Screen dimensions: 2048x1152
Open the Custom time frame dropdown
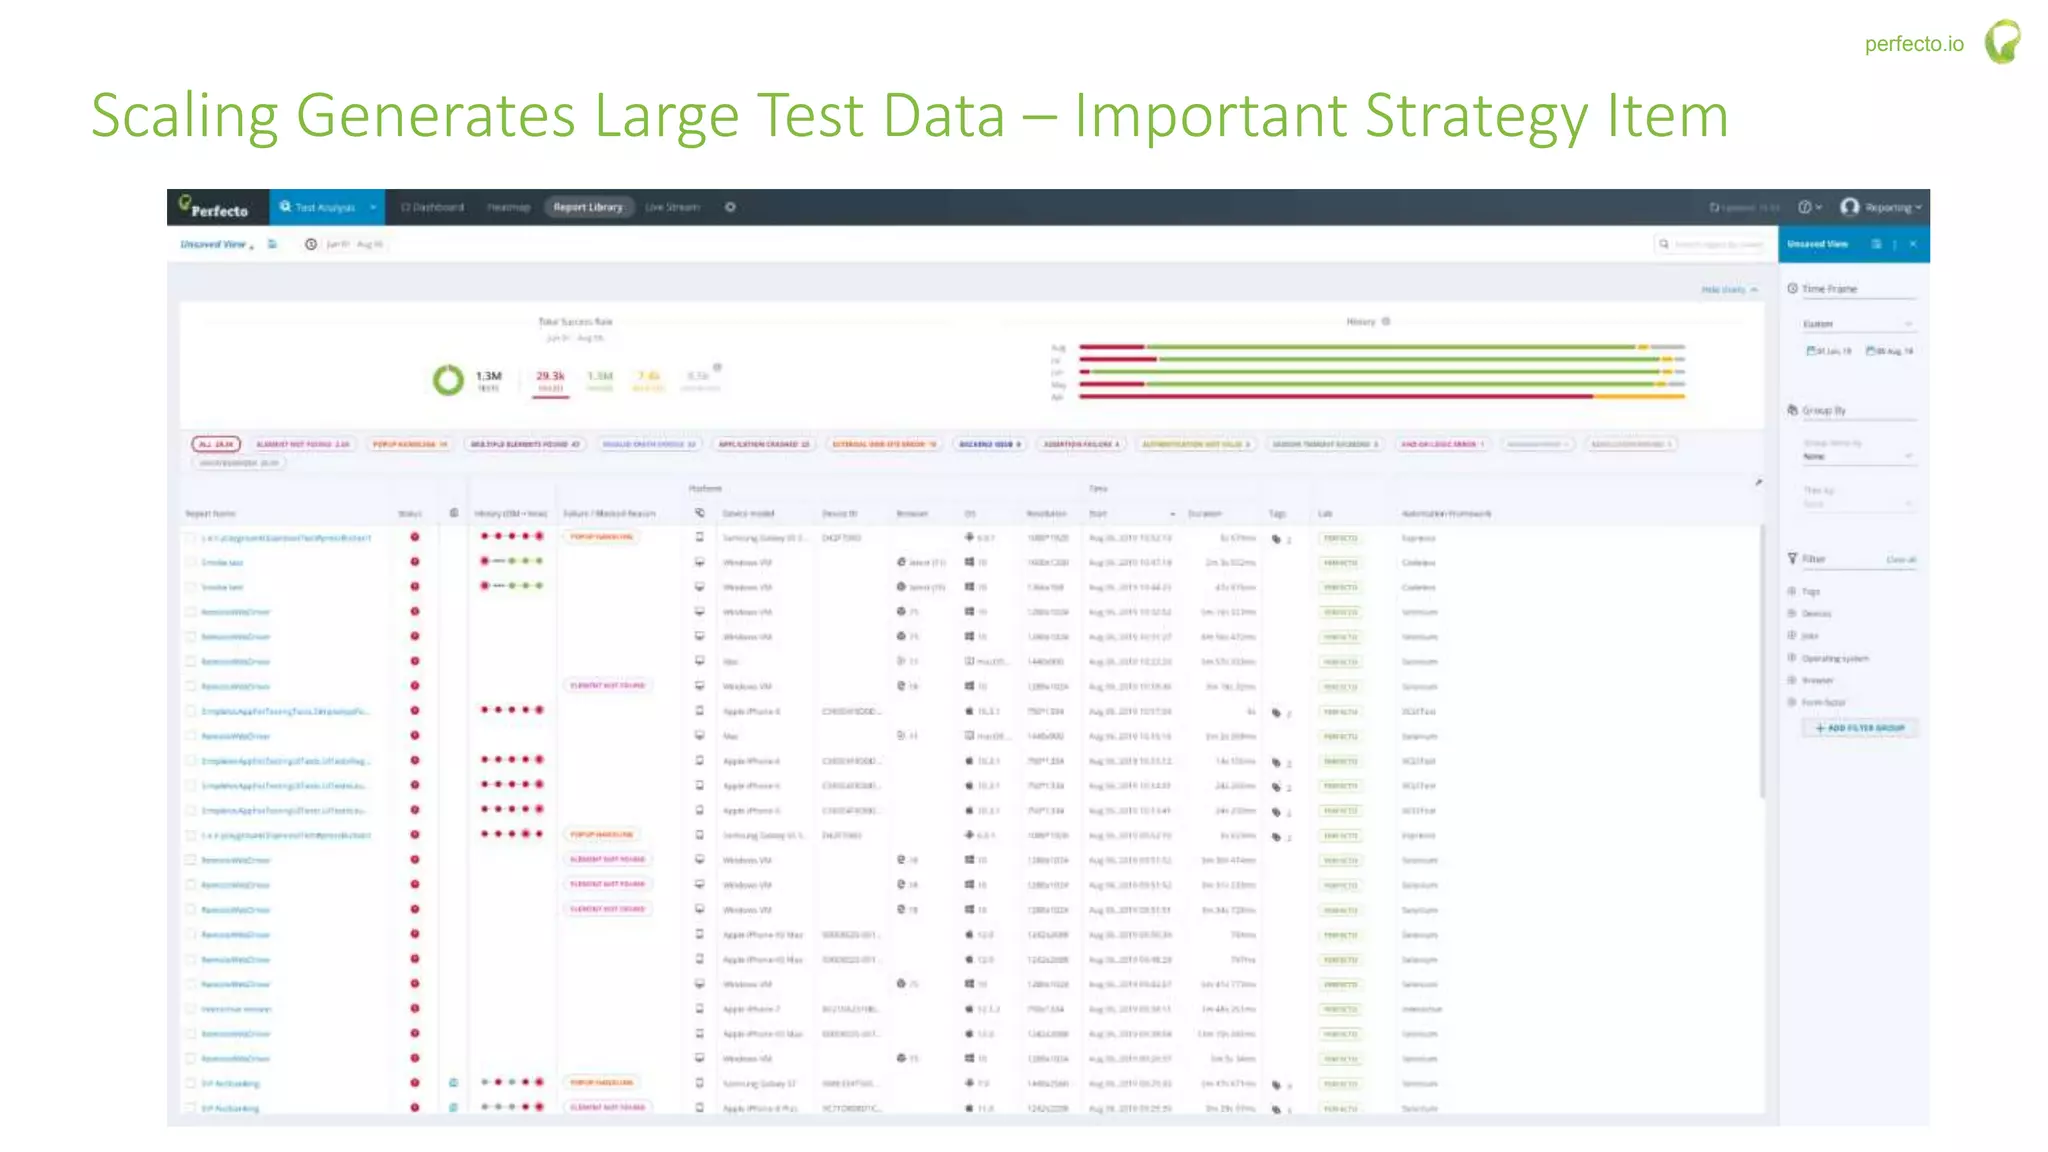pos(1858,324)
